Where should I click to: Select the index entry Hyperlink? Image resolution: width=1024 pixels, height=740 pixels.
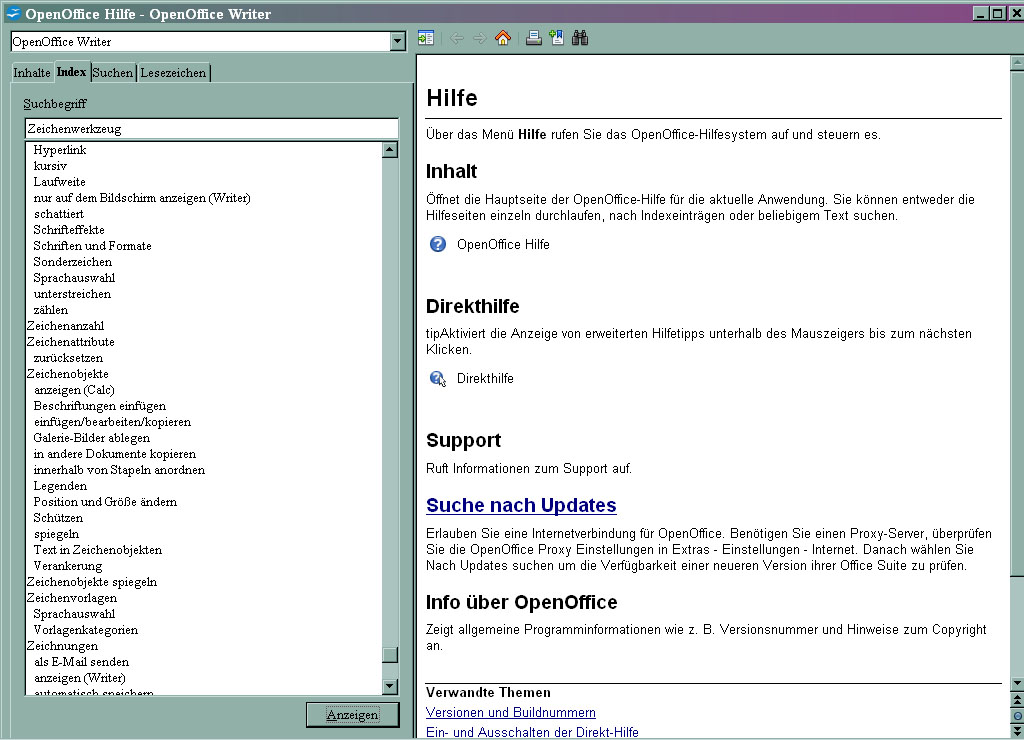coord(60,150)
